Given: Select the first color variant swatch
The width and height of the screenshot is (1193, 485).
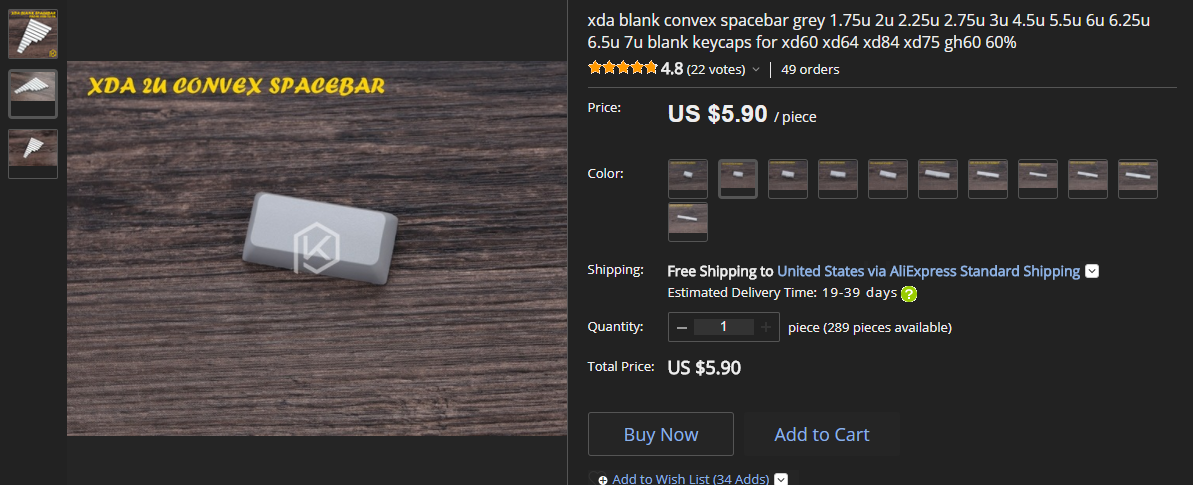Looking at the screenshot, I should click(688, 178).
